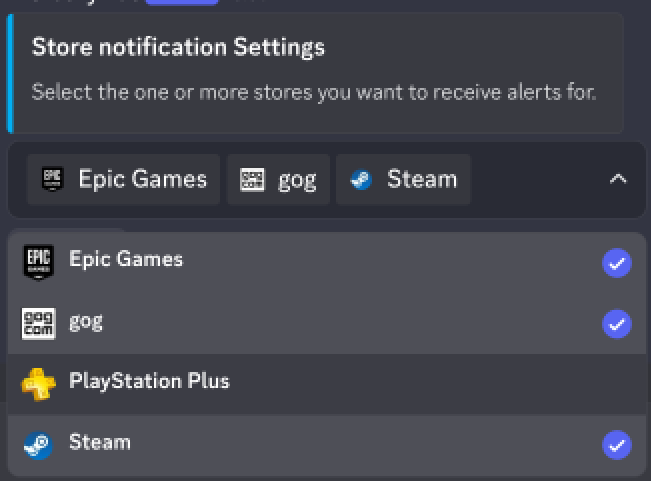
Task: Click the Epic Games logo in dropdown list
Action: click(x=38, y=262)
